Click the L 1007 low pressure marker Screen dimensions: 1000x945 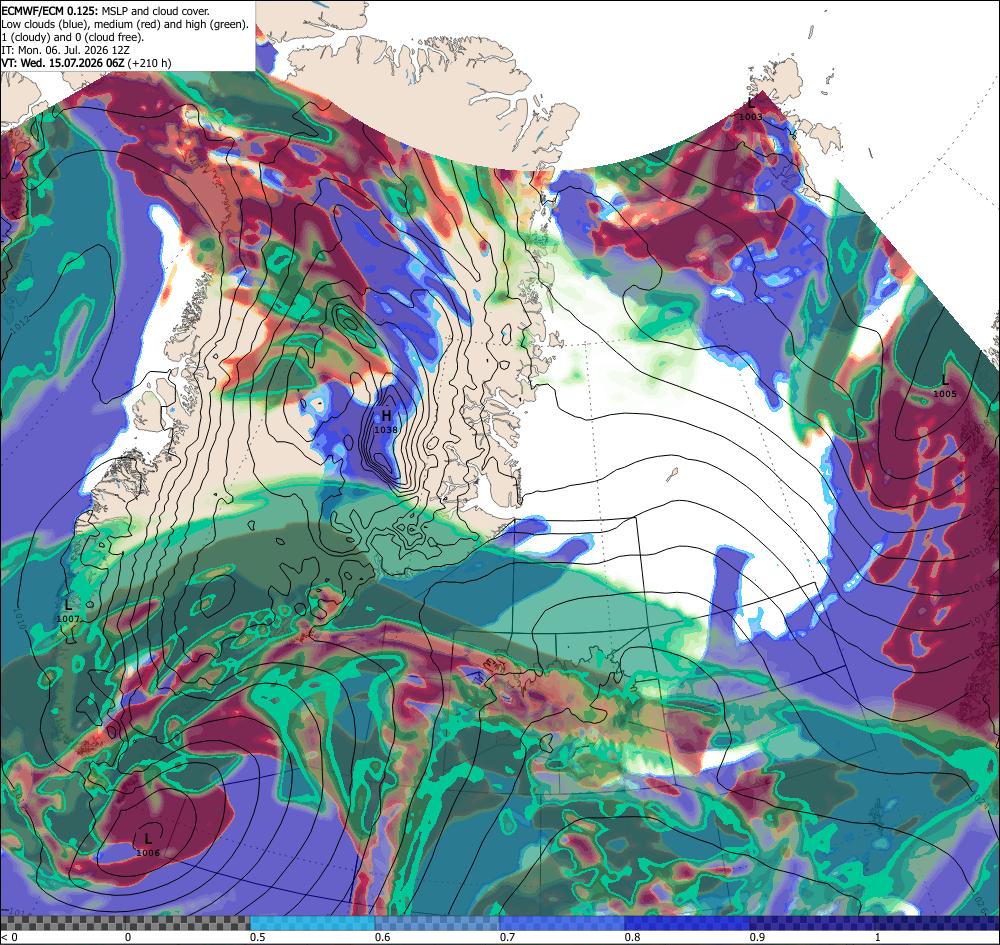[68, 611]
